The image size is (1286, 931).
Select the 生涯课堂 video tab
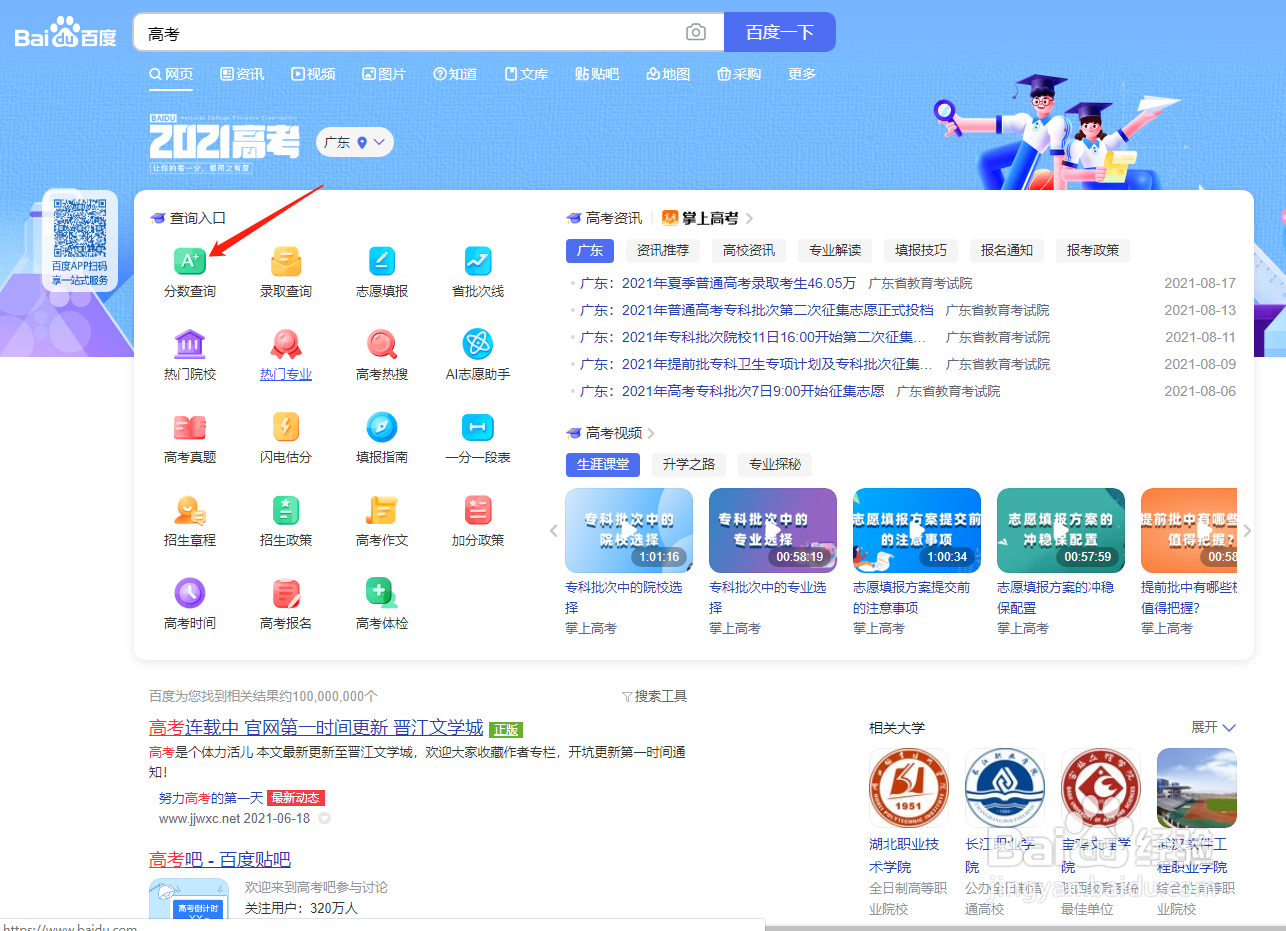(603, 464)
